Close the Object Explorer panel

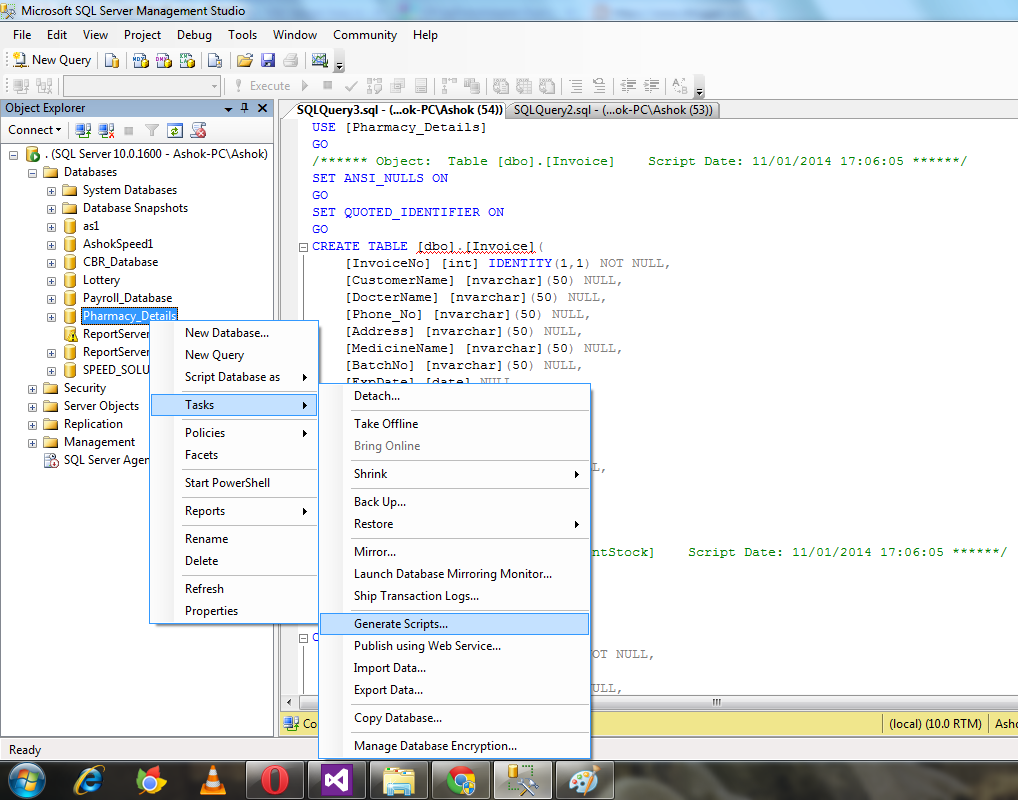click(x=262, y=108)
